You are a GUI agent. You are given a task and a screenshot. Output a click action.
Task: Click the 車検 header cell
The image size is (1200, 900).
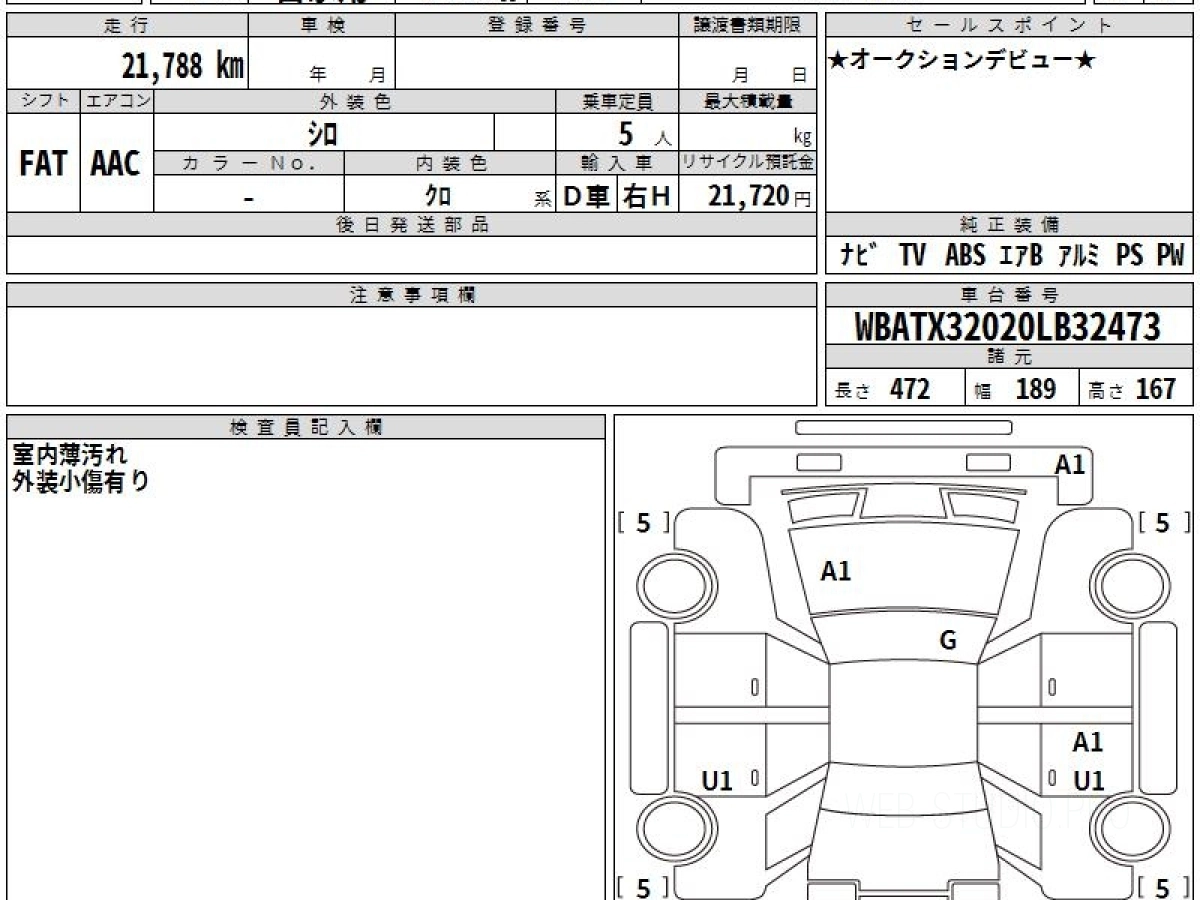coord(322,26)
